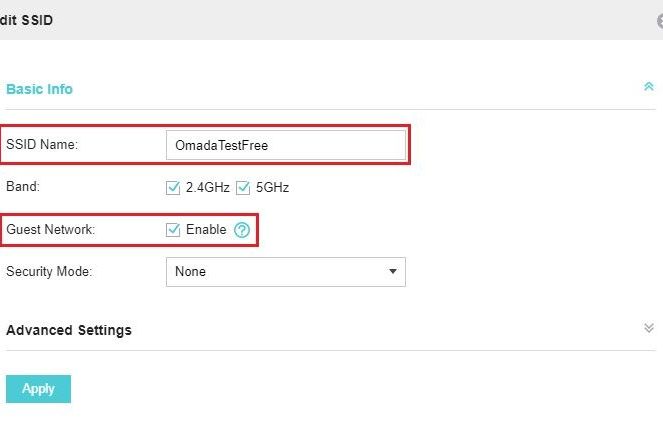Viewport: 663px width, 442px height.
Task: Disable the Guest Network Enable checkbox
Action: click(173, 230)
